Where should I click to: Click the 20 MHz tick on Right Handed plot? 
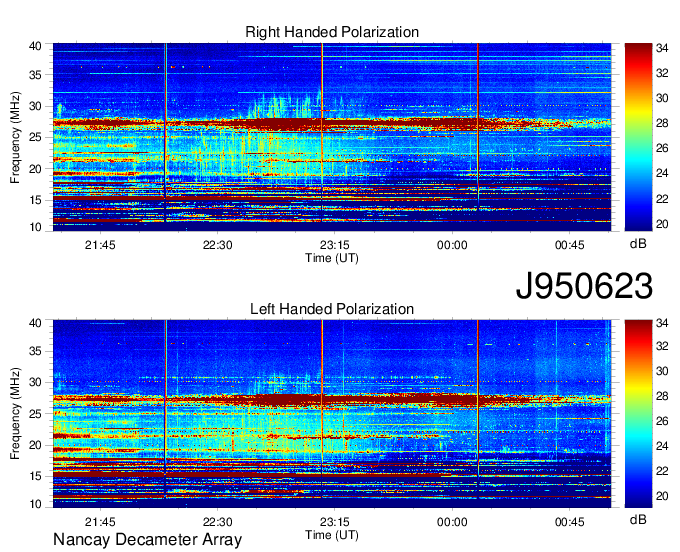(x=36, y=169)
